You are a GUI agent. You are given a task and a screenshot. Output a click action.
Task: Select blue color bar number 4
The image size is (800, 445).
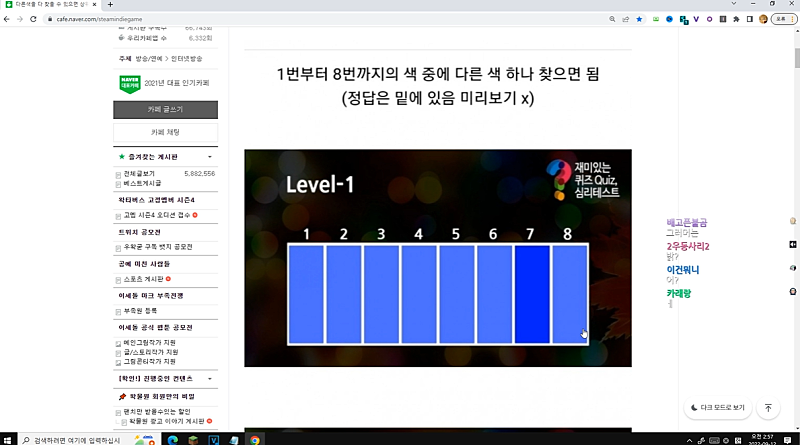(x=419, y=294)
